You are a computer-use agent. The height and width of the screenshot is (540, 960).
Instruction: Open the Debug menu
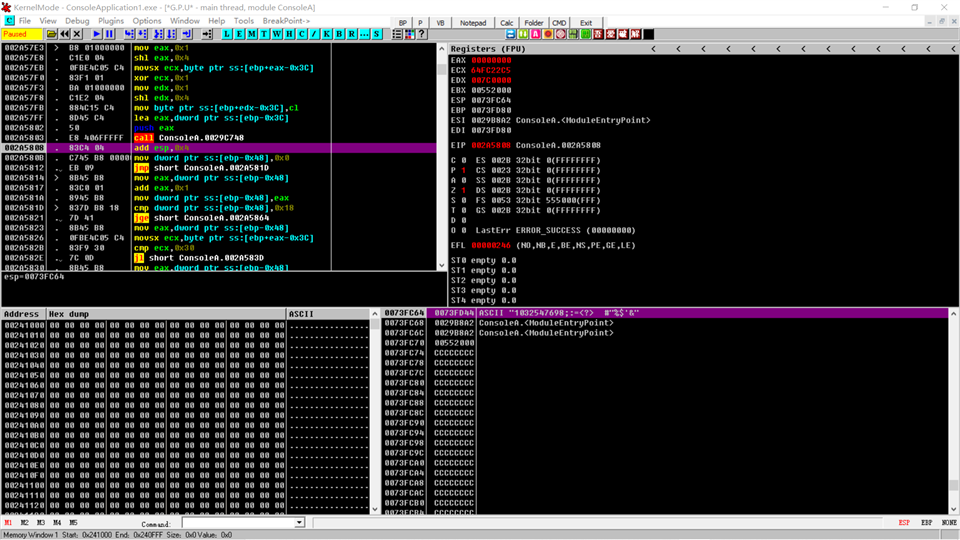pos(77,21)
